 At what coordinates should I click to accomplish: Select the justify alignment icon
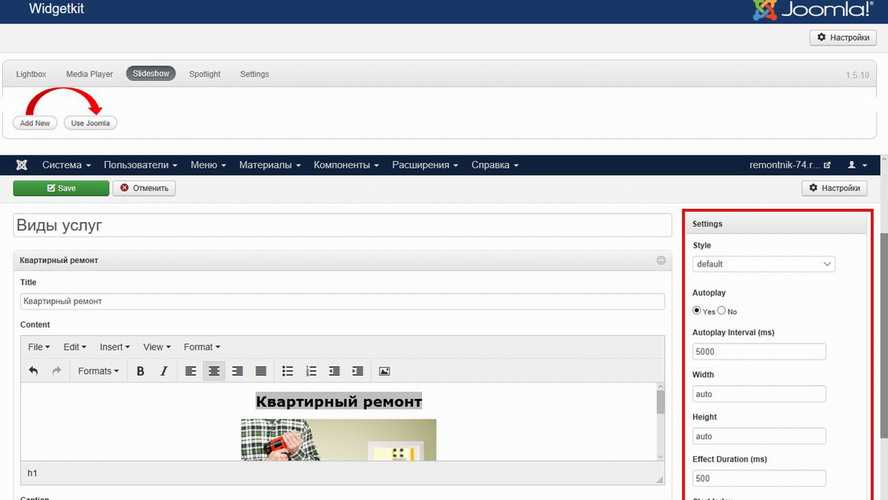pyautogui.click(x=261, y=371)
